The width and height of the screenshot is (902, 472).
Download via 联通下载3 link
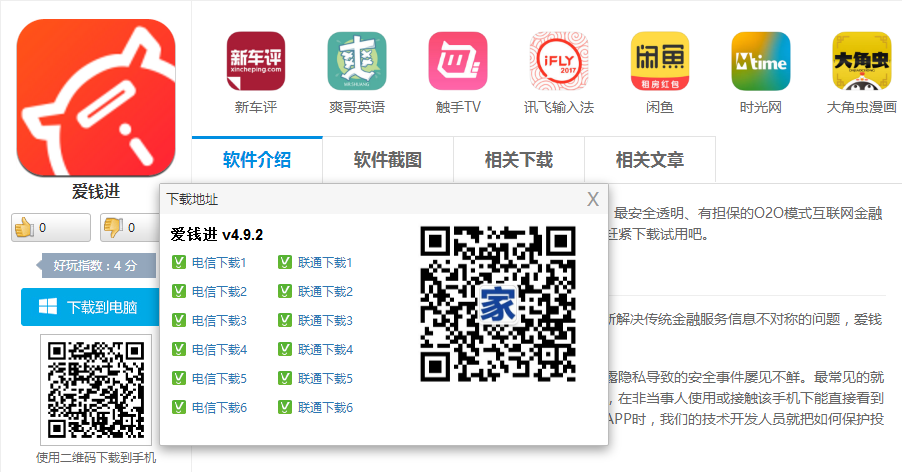(x=325, y=321)
